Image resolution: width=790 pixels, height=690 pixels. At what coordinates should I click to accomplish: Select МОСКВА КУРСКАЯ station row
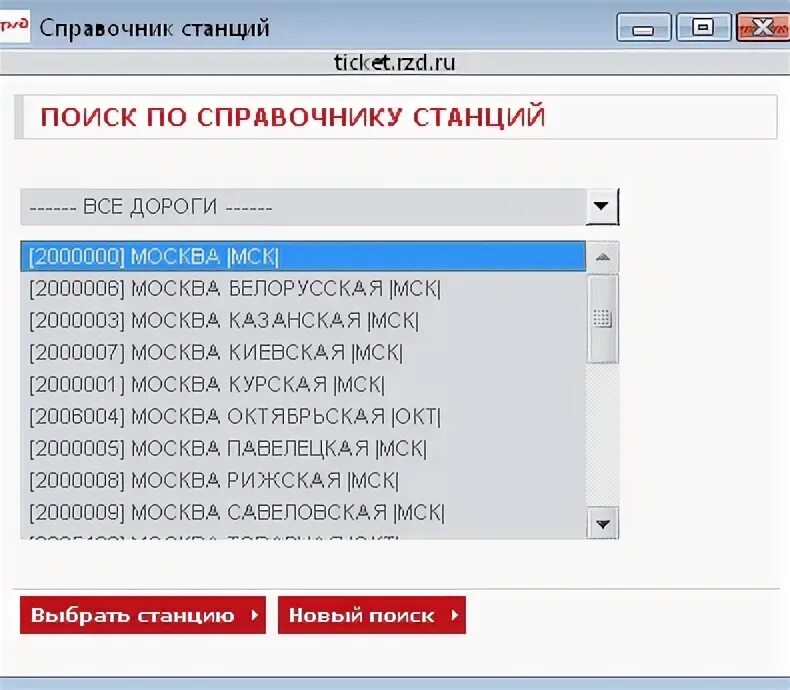pos(303,385)
